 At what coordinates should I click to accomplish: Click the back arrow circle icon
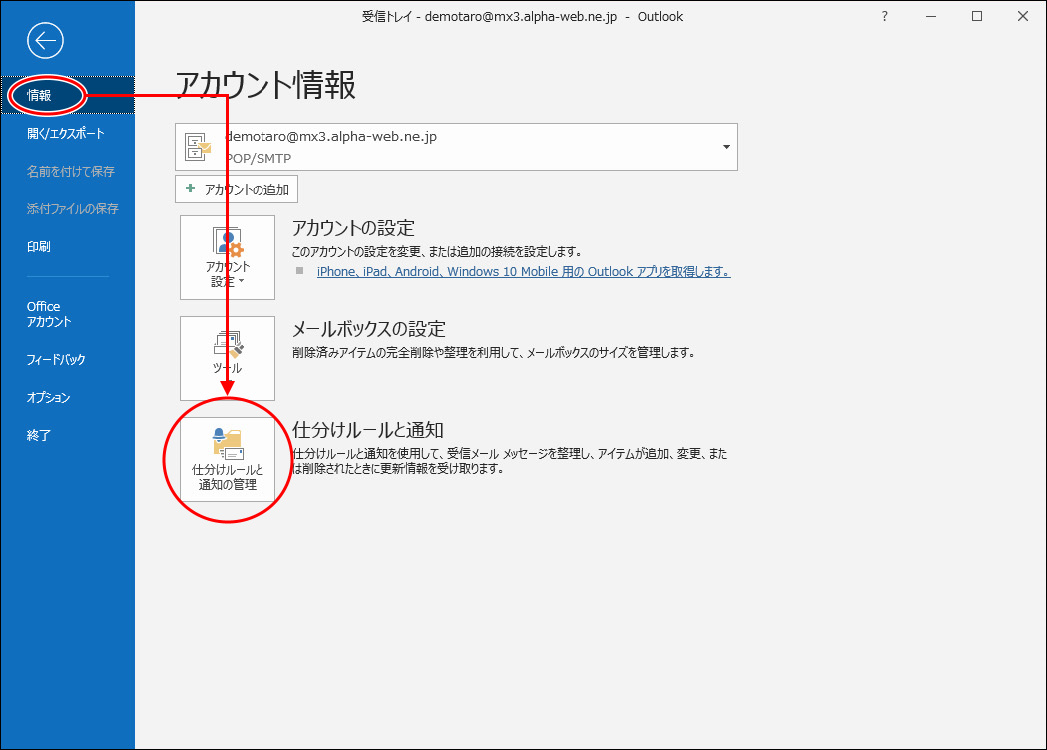pos(46,41)
